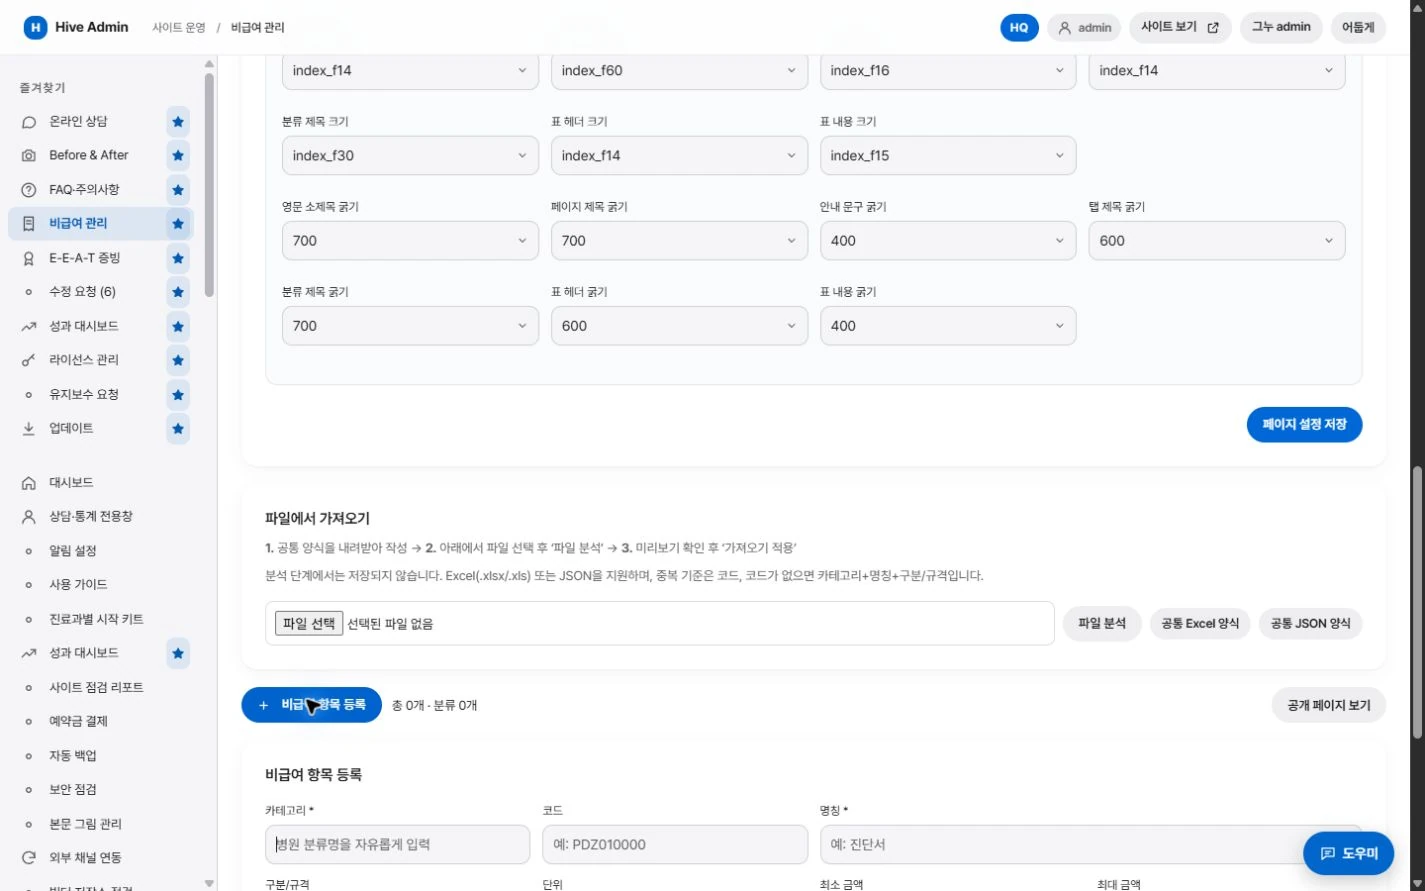Click the 외부 채널 연동 sync icon

tap(29, 858)
